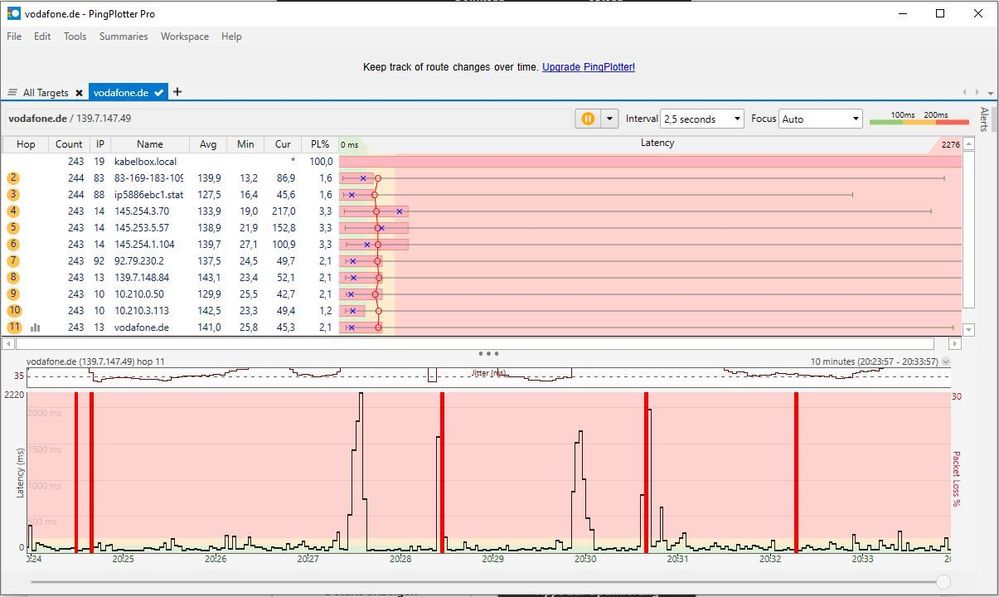This screenshot has width=999, height=597.
Task: Click the 10.210.0.50 hop name
Action: tap(139, 294)
